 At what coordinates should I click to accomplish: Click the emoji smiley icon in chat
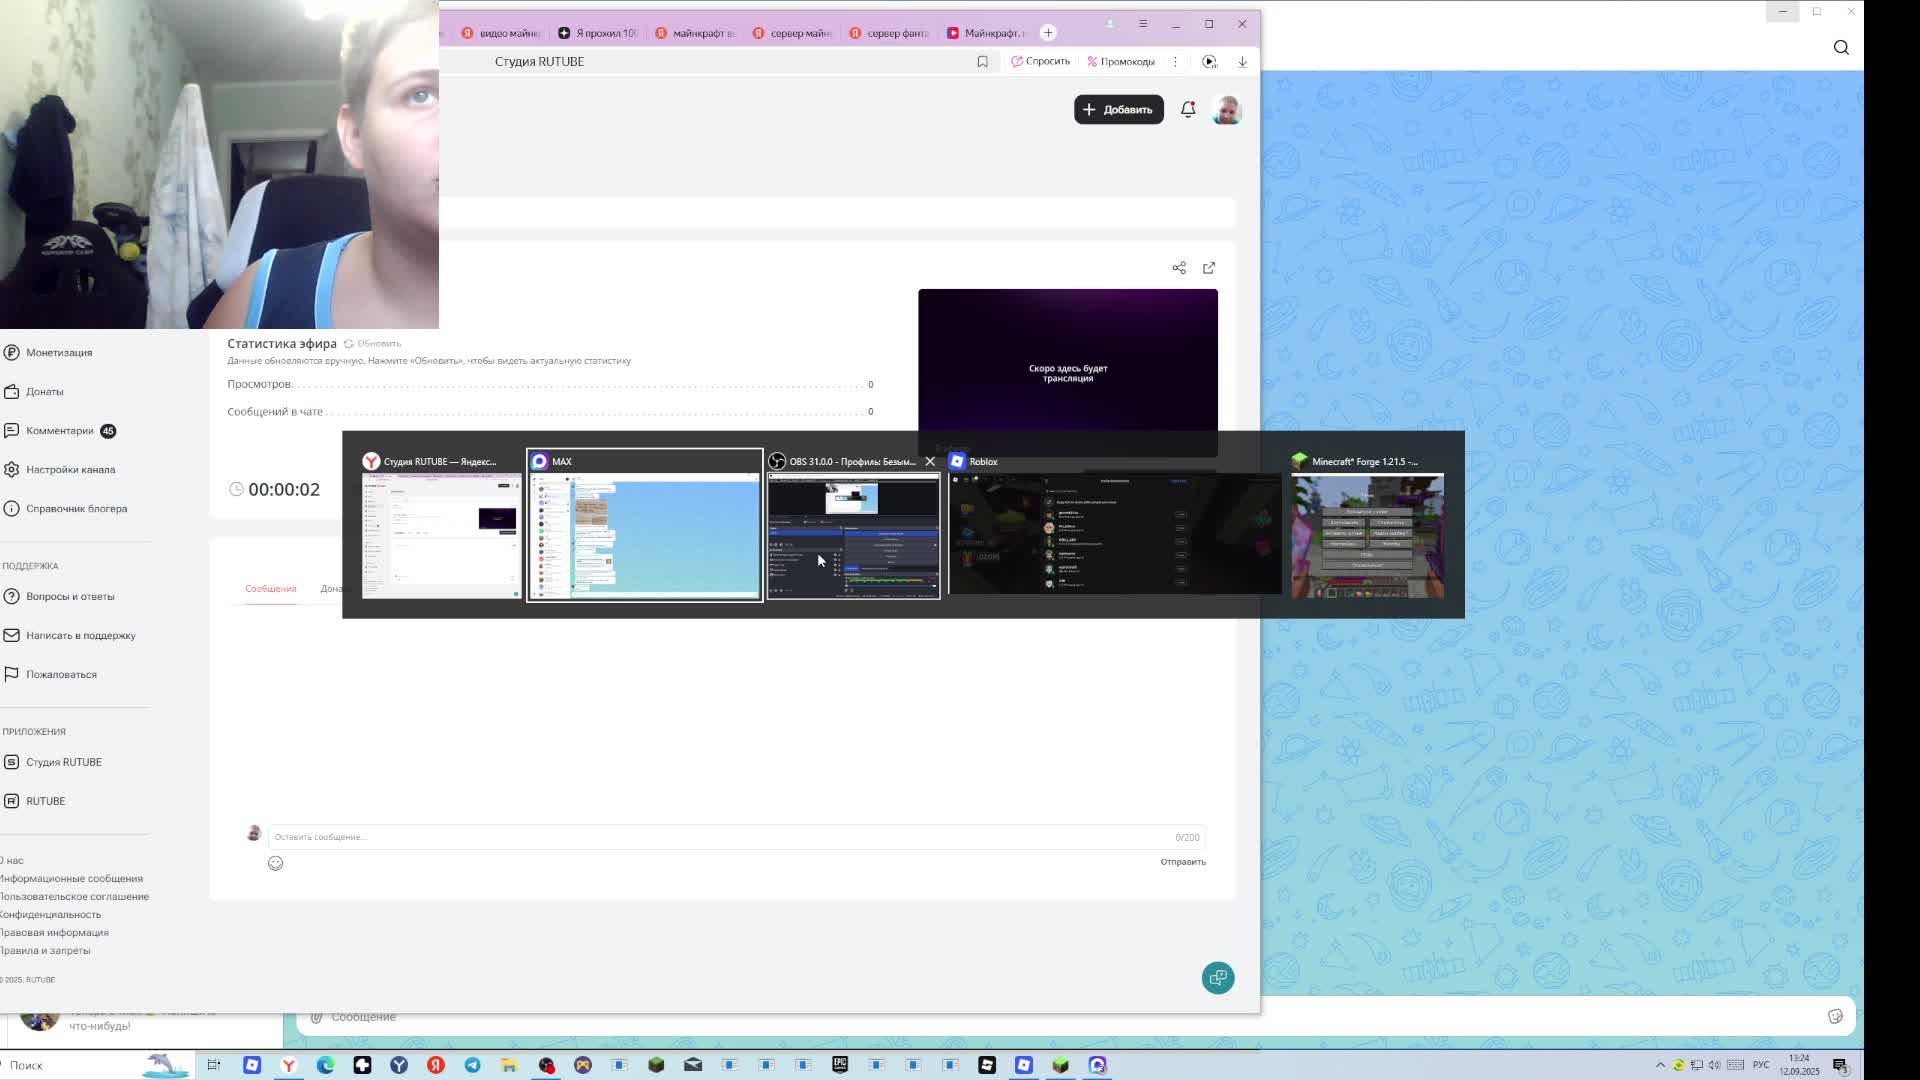coord(276,864)
